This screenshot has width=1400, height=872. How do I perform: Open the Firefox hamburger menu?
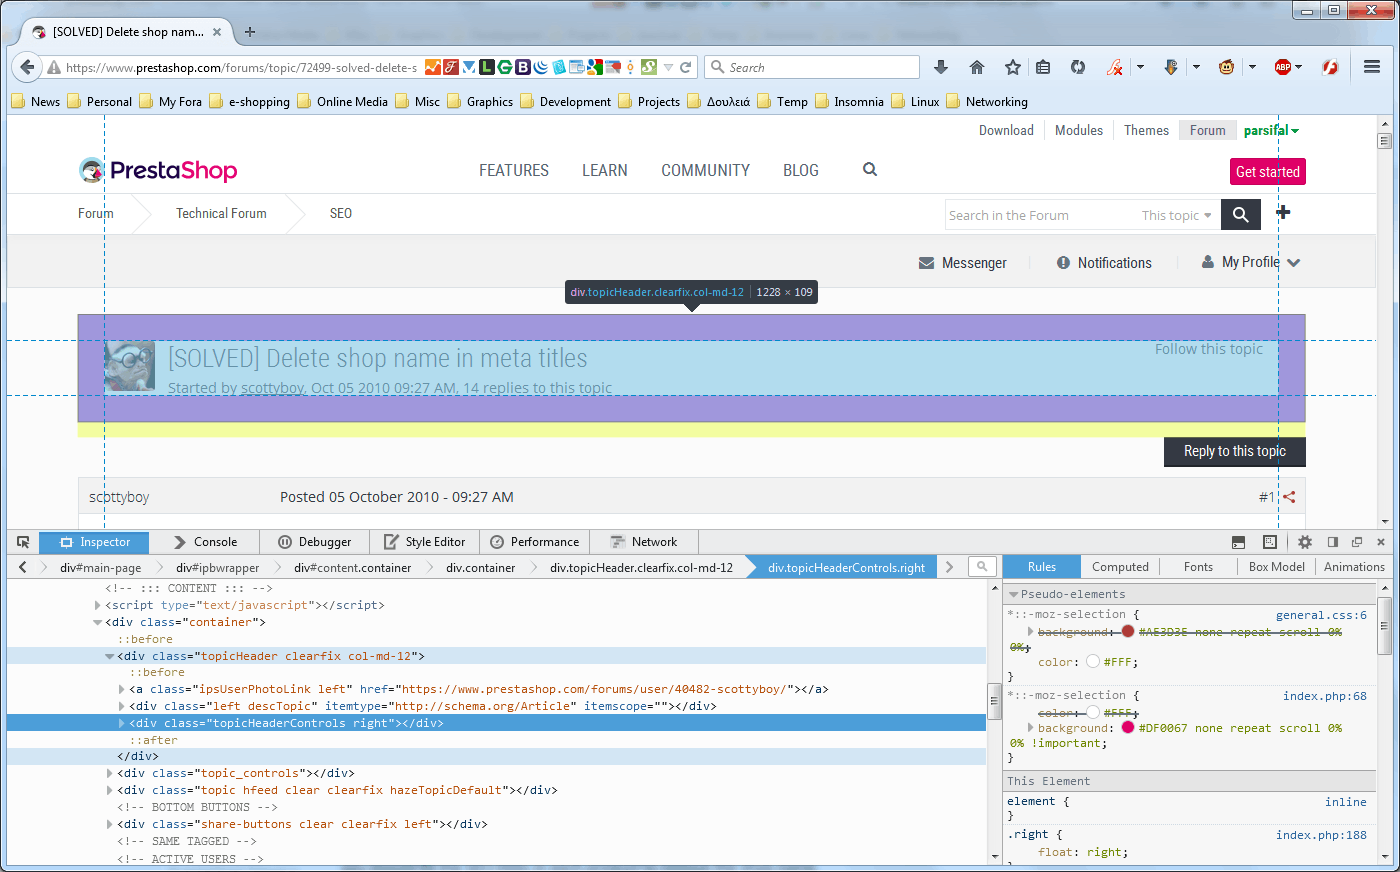(x=1372, y=67)
